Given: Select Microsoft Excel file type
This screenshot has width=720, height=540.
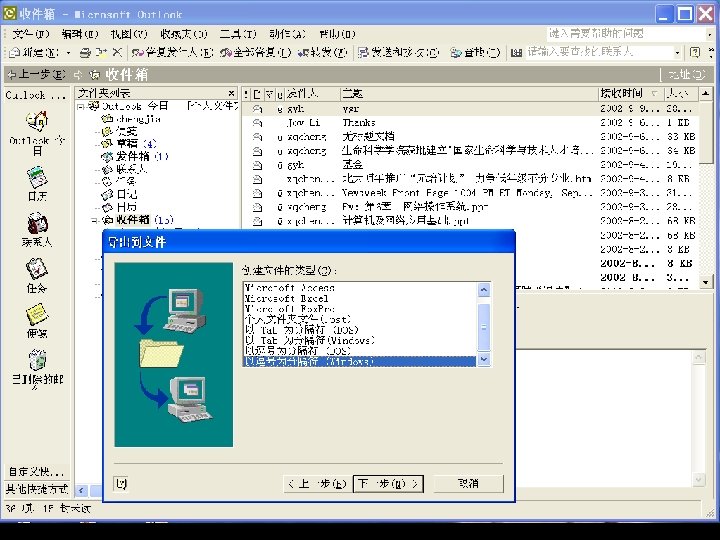Looking at the screenshot, I should point(360,298).
